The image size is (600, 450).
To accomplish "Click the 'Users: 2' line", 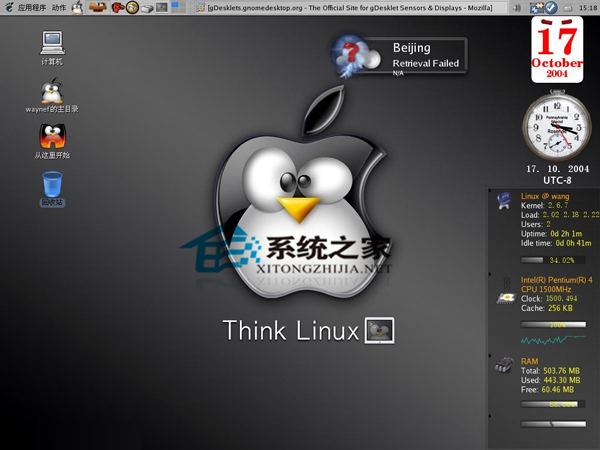I will [x=535, y=224].
